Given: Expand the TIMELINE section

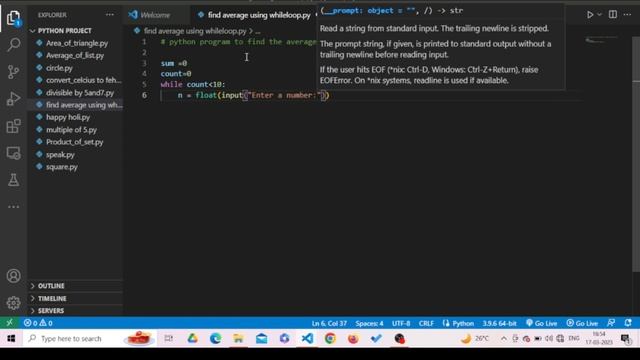Looking at the screenshot, I should 52,298.
